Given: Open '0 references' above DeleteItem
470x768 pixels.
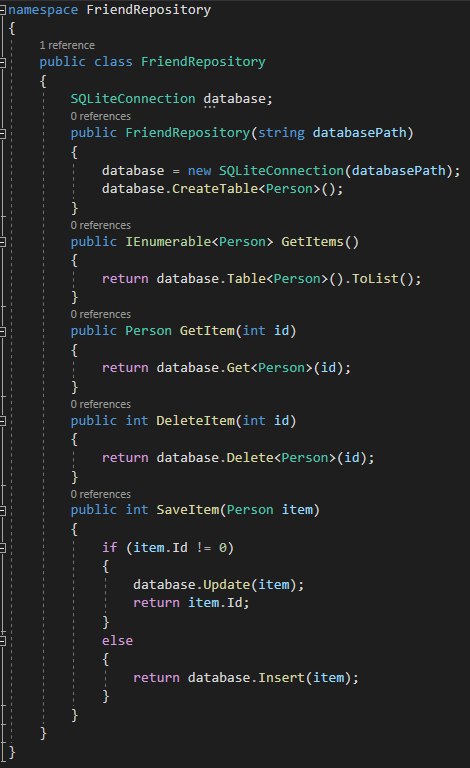Looking at the screenshot, I should [x=100, y=404].
